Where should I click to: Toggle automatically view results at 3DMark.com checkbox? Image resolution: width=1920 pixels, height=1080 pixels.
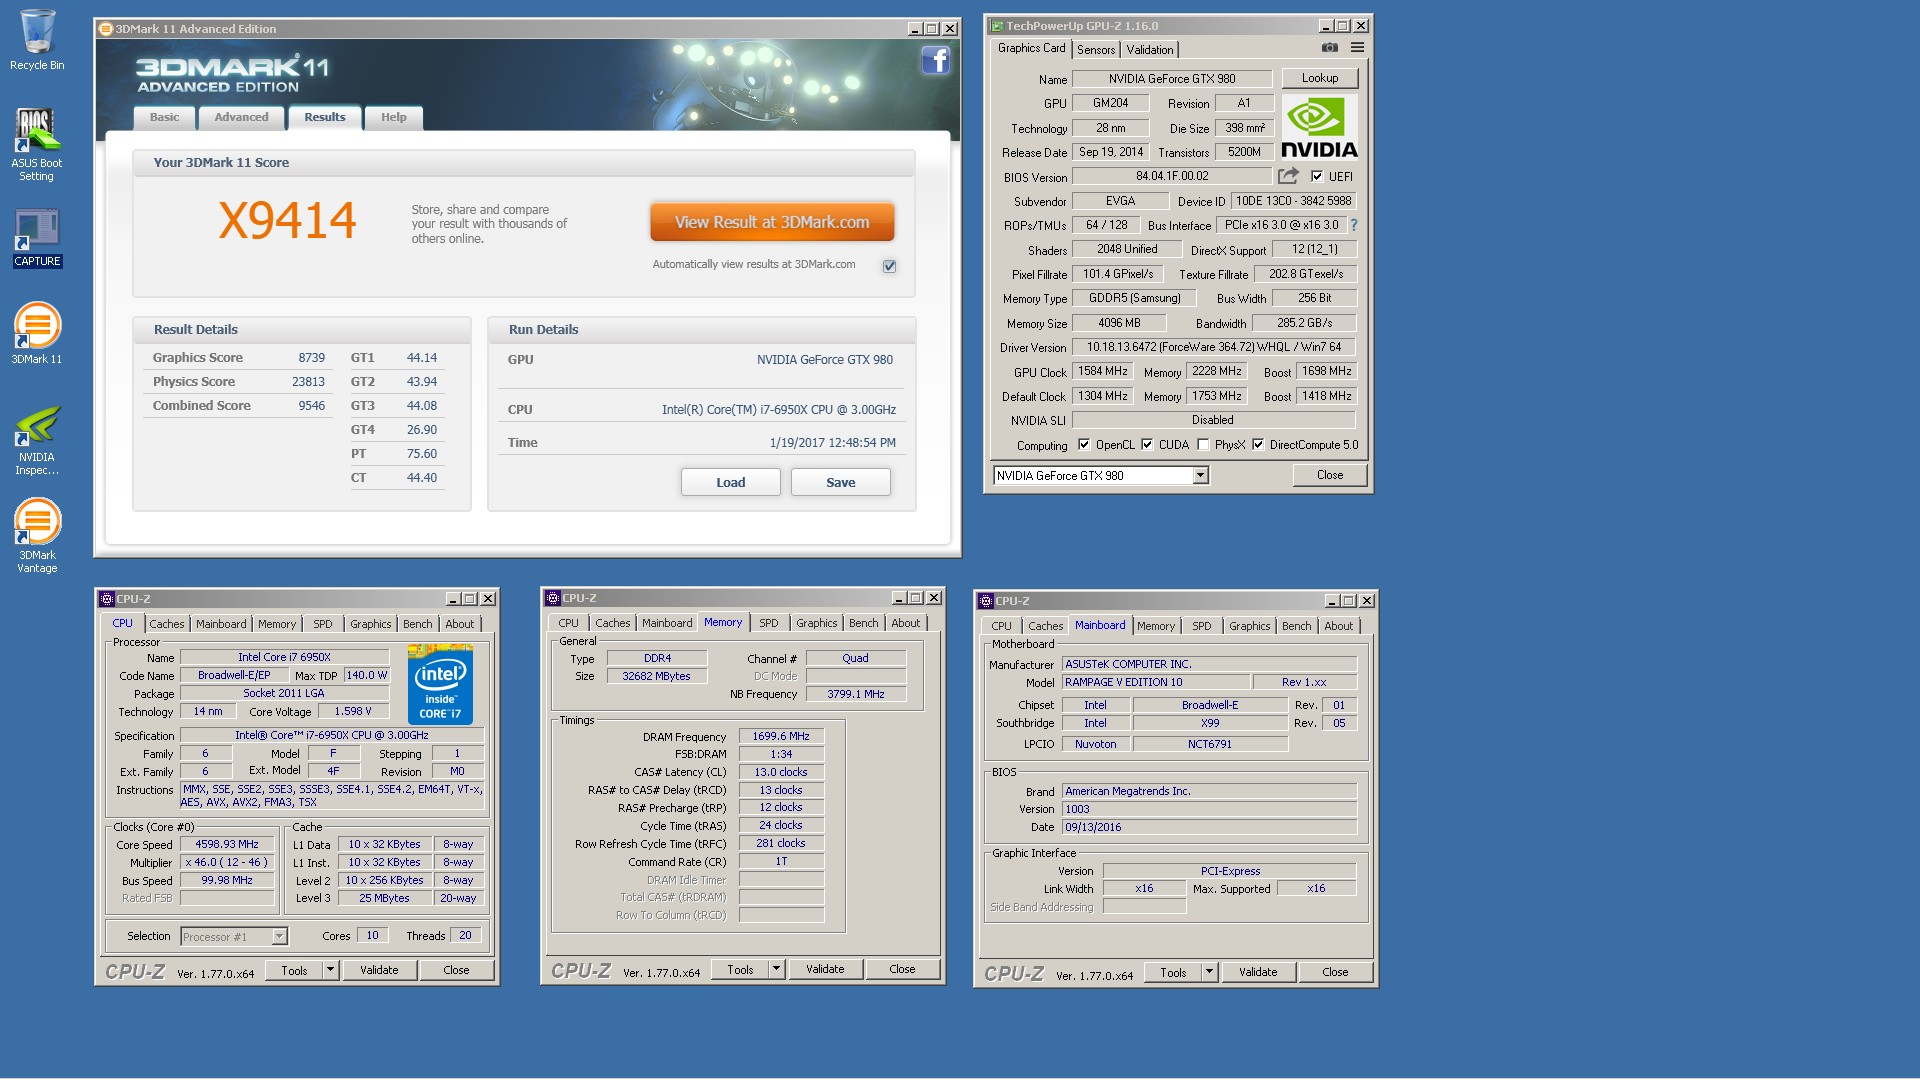[889, 266]
